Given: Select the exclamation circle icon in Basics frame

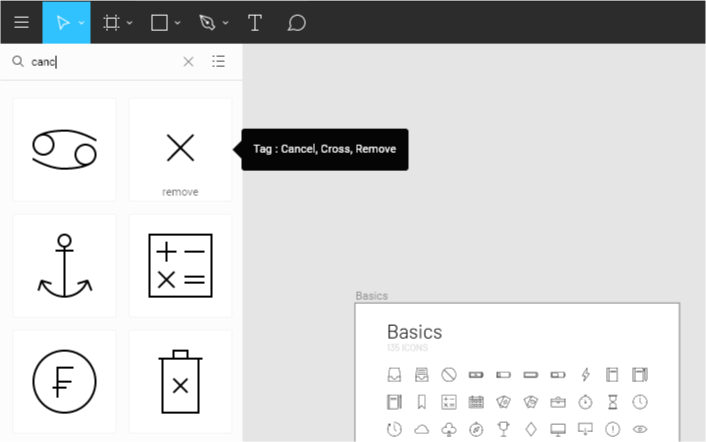Looking at the screenshot, I should coord(612,429).
